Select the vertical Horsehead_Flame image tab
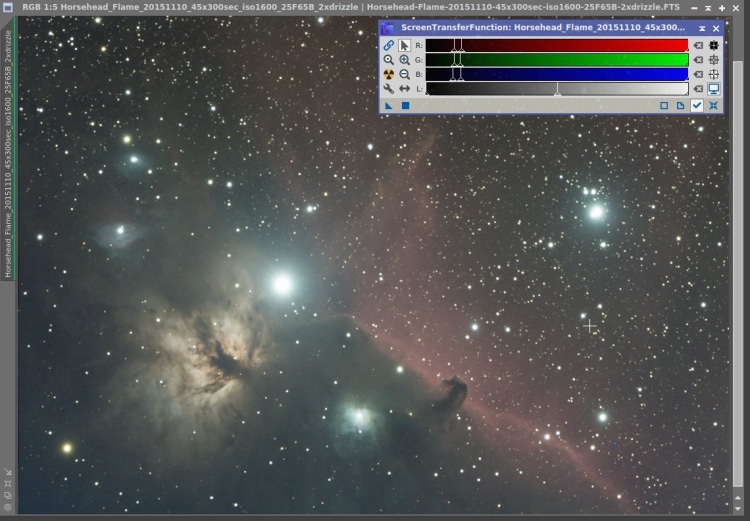 point(8,153)
